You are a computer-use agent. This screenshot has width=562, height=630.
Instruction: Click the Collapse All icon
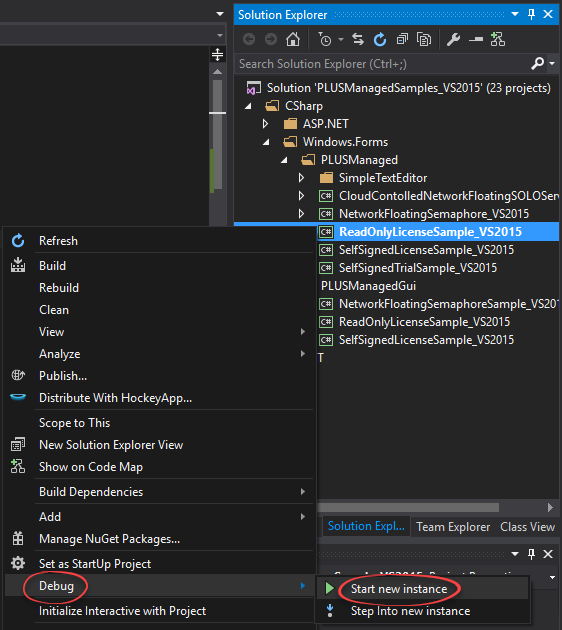coord(402,39)
